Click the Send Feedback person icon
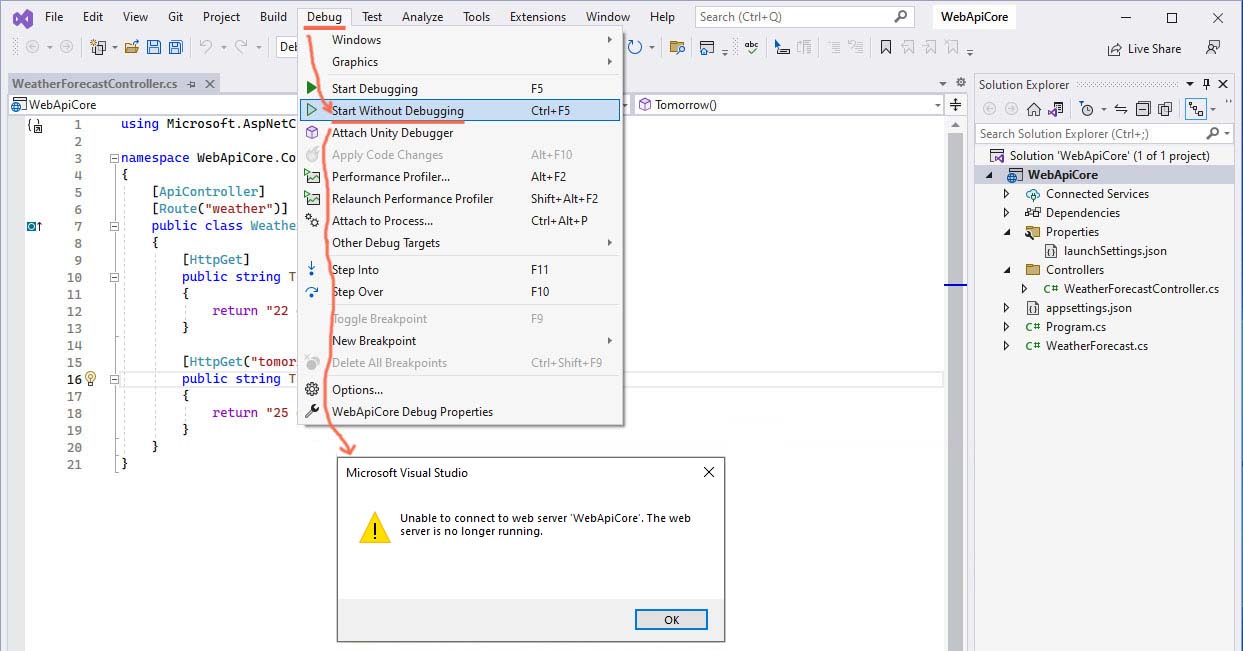 [1213, 47]
